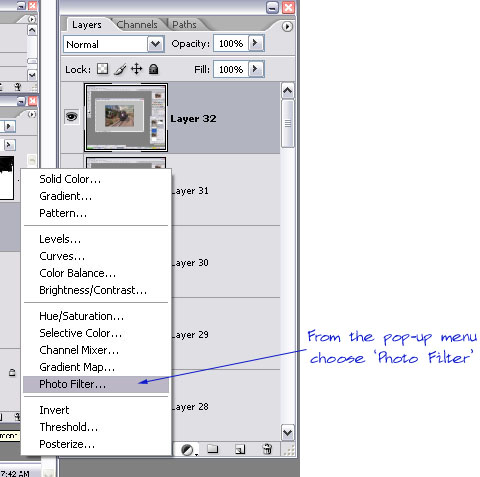Switch to the Paths tab

tap(184, 24)
